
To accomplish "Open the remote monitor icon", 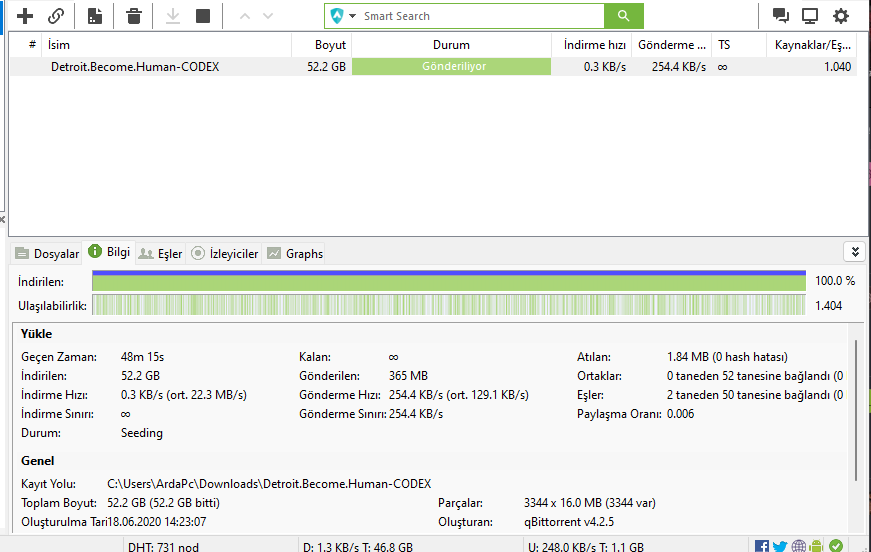I will tap(810, 16).
